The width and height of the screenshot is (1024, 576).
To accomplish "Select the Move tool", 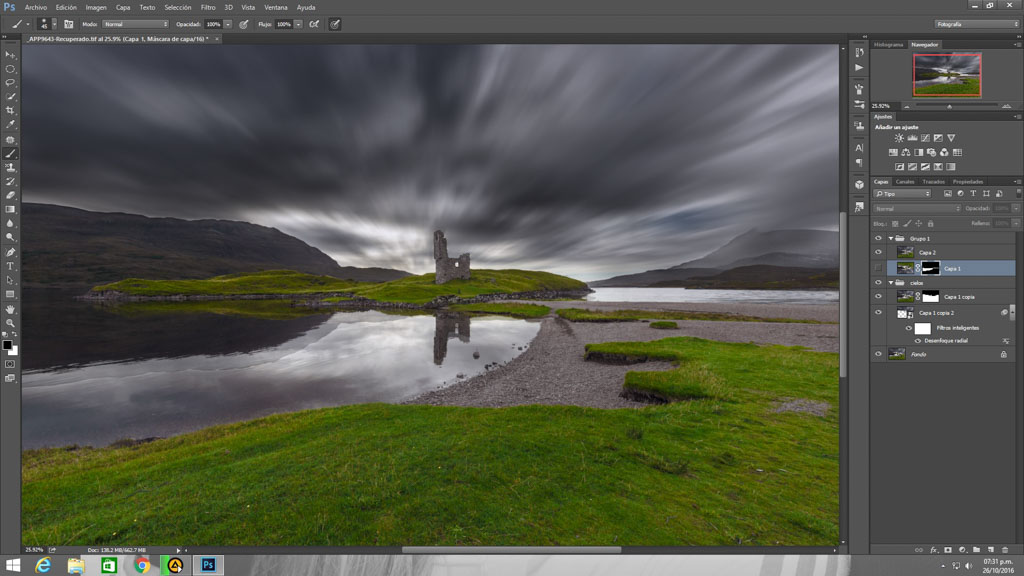I will [x=10, y=55].
